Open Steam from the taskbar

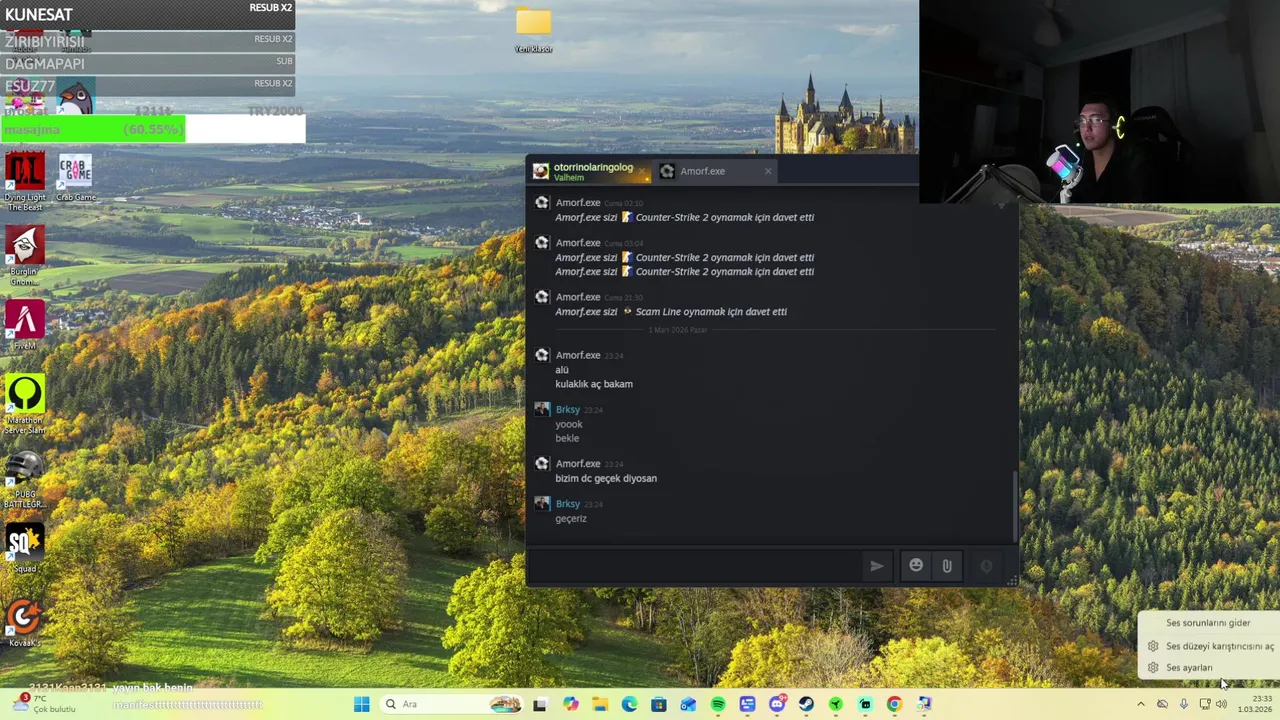point(806,704)
